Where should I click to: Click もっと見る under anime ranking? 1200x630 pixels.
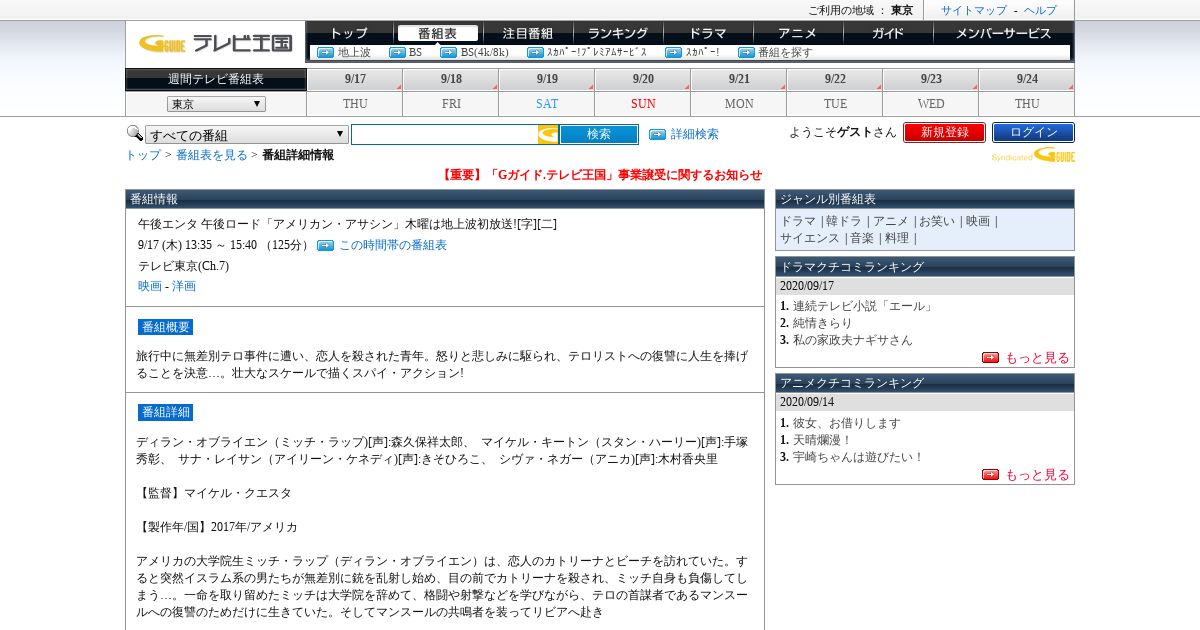[x=1037, y=474]
